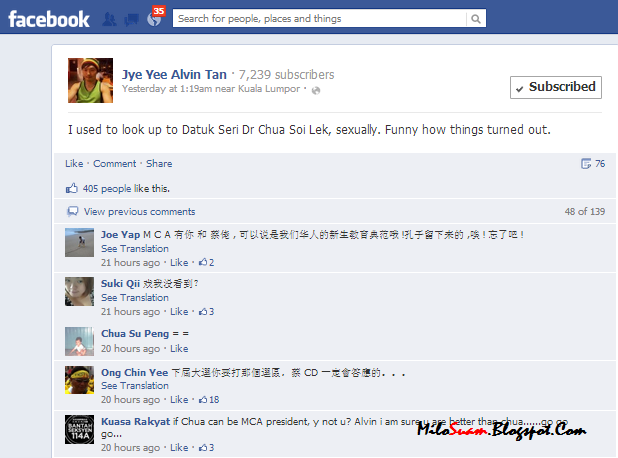Click the comment bubble icon for previous comments

click(x=73, y=212)
